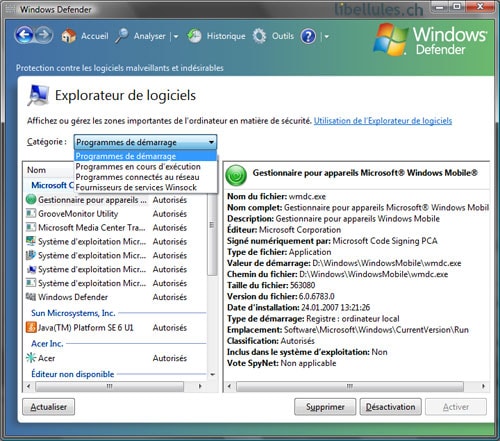Click the Explorateur de logiciels header icon
This screenshot has width=500, height=441.
coord(38,95)
